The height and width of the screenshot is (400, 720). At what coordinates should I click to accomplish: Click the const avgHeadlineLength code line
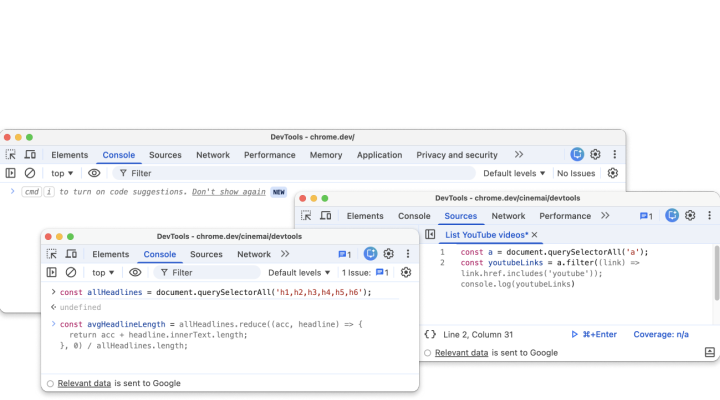211,324
